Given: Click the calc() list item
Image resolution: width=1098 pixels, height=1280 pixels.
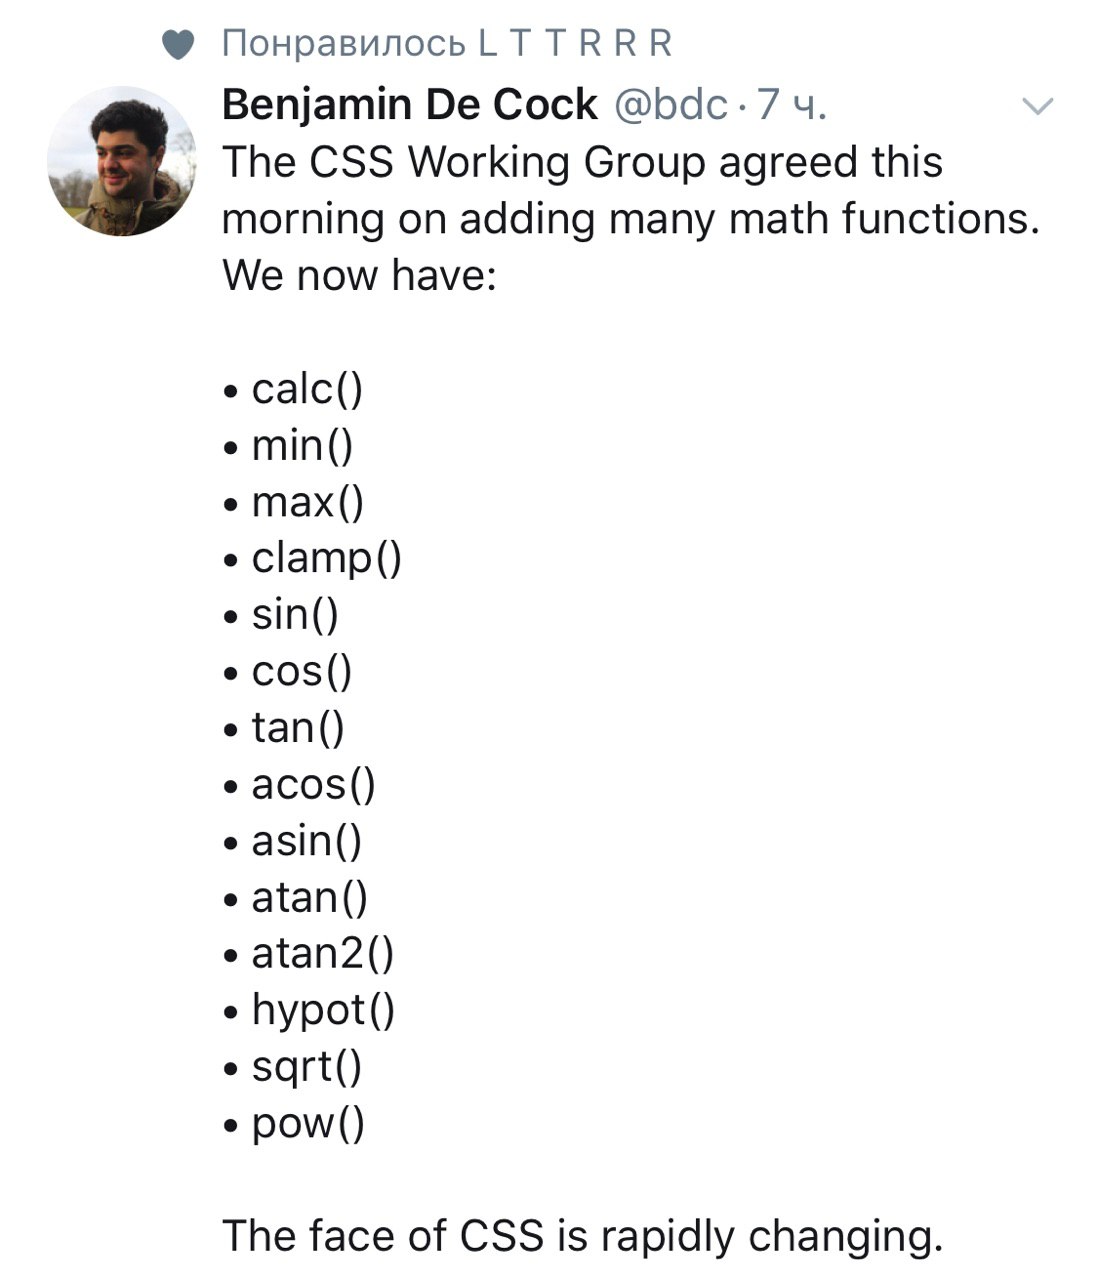Looking at the screenshot, I should pyautogui.click(x=294, y=388).
